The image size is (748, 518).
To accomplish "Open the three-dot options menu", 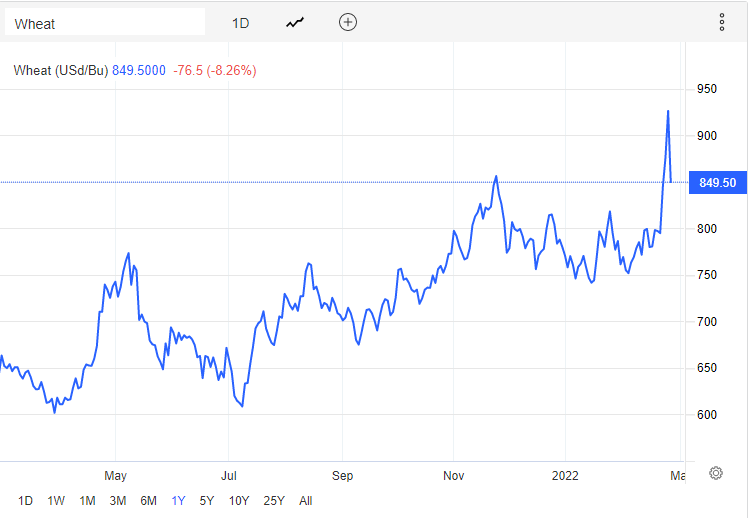I will pyautogui.click(x=721, y=22).
